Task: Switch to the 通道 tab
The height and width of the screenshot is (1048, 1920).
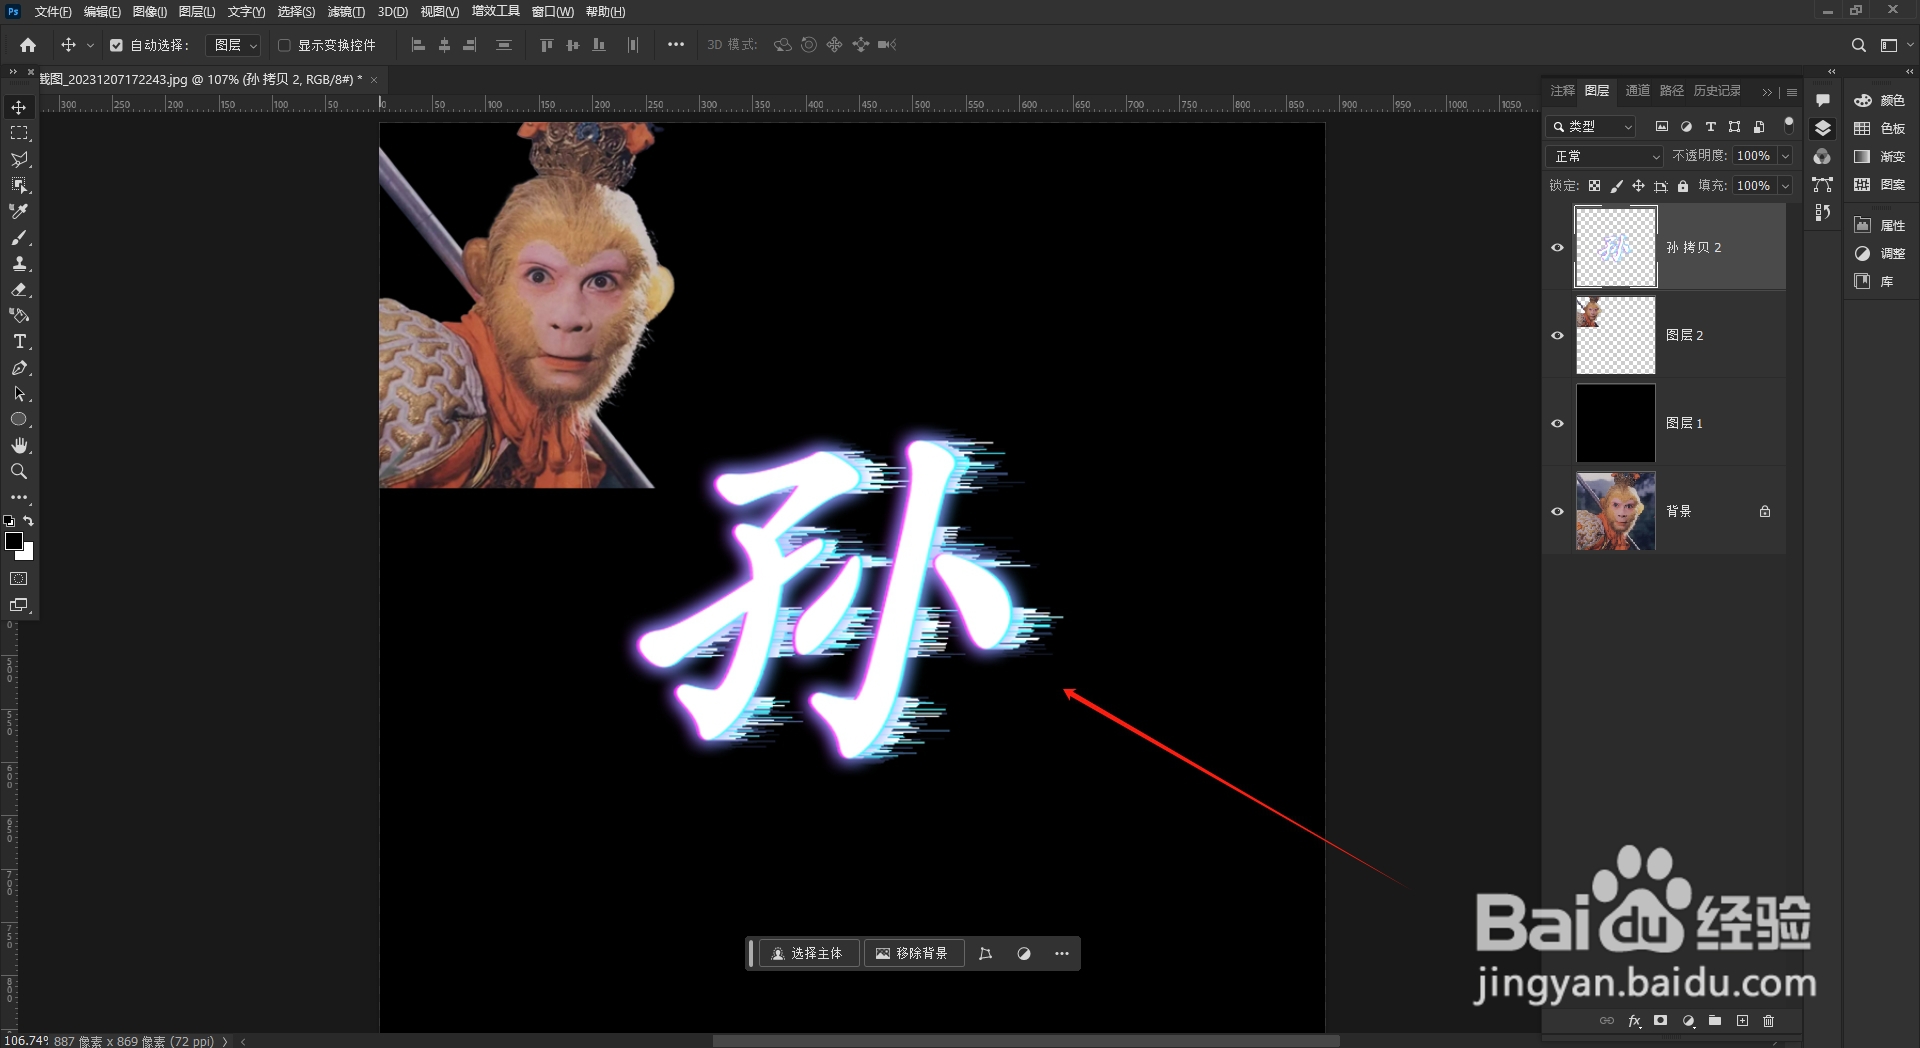Action: pyautogui.click(x=1636, y=90)
